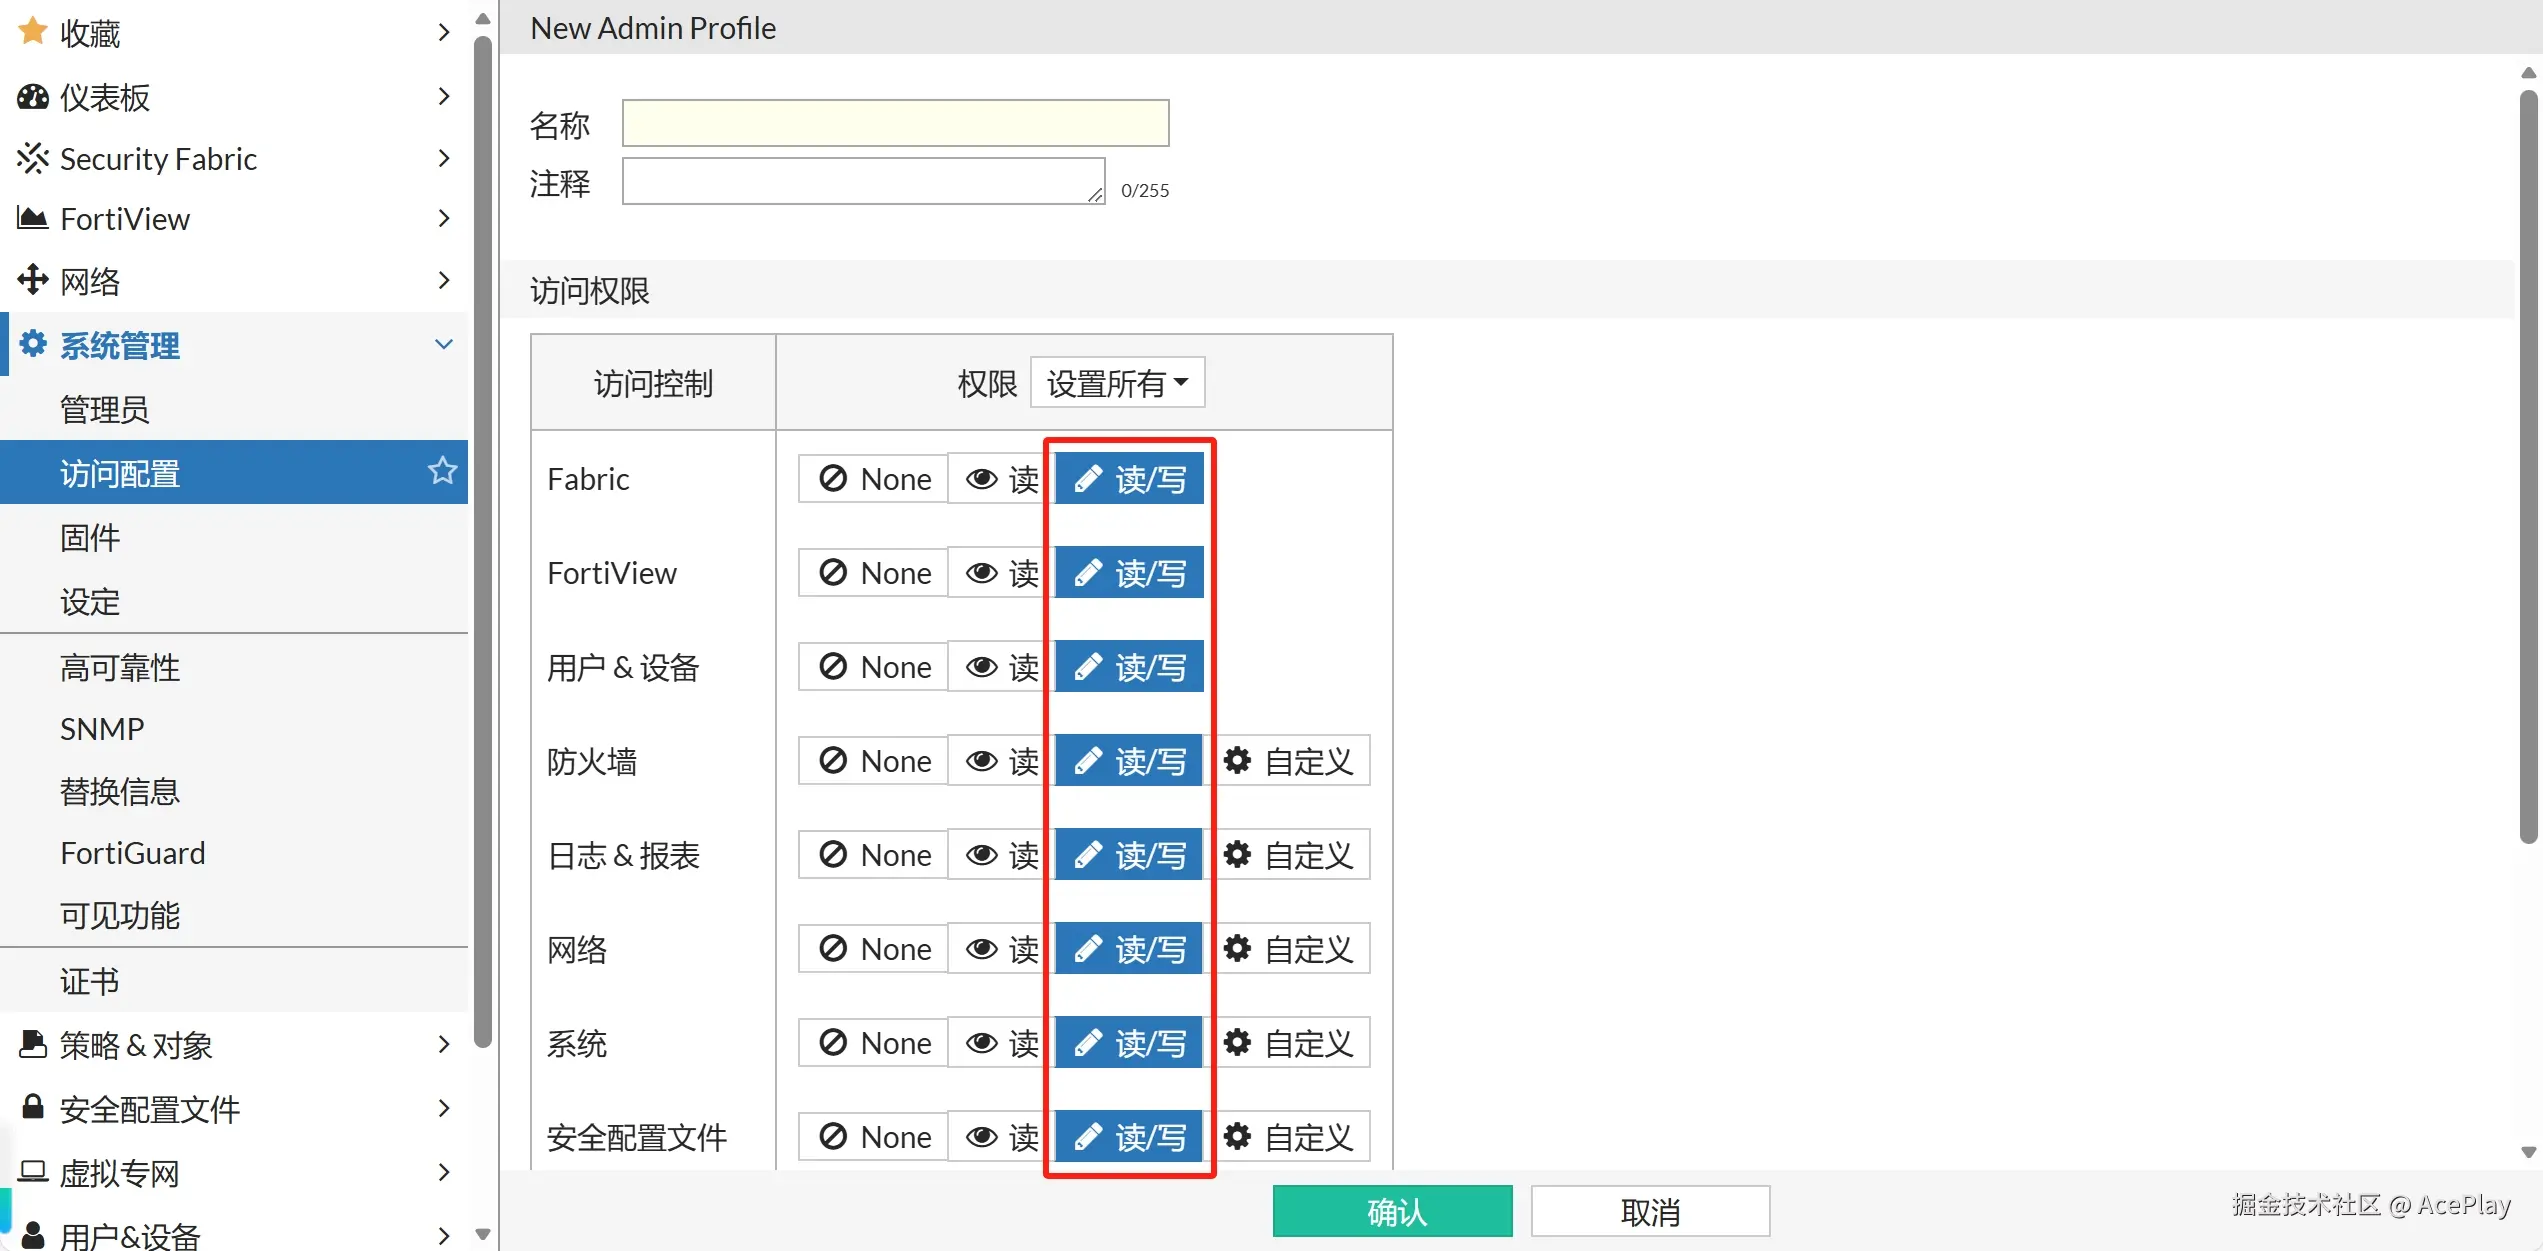
Task: Click the main panel vertical scrollbar
Action: (2528, 465)
